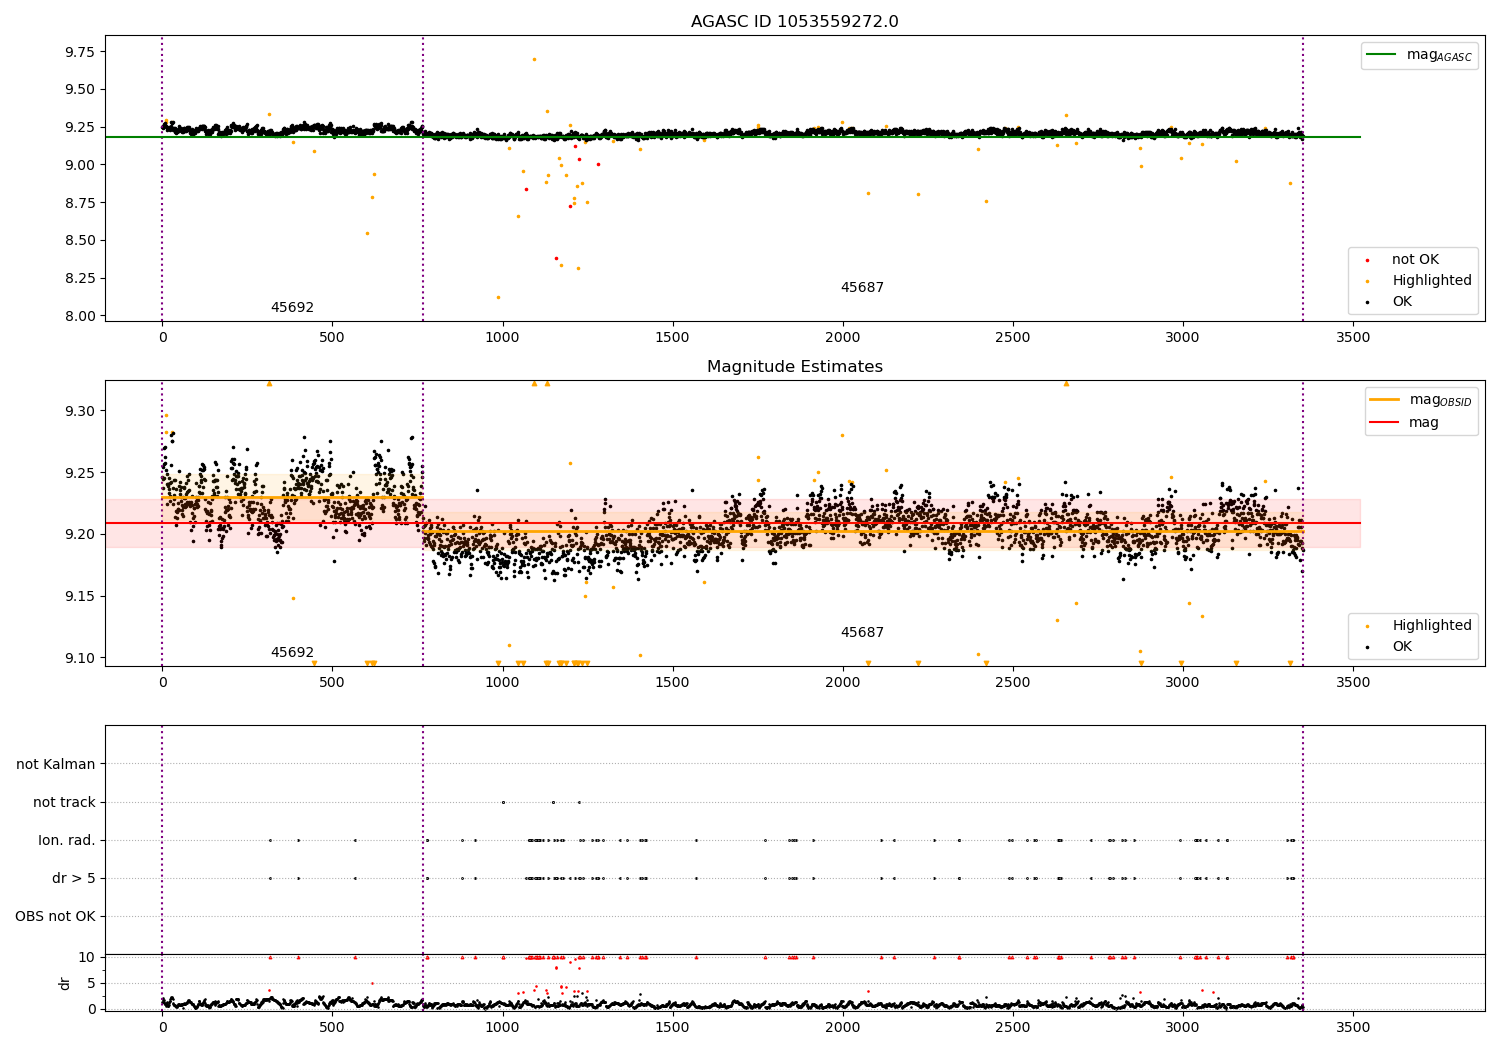Select the mag OBSID legend entry
This screenshot has width=1500, height=1050.
pos(1422,400)
